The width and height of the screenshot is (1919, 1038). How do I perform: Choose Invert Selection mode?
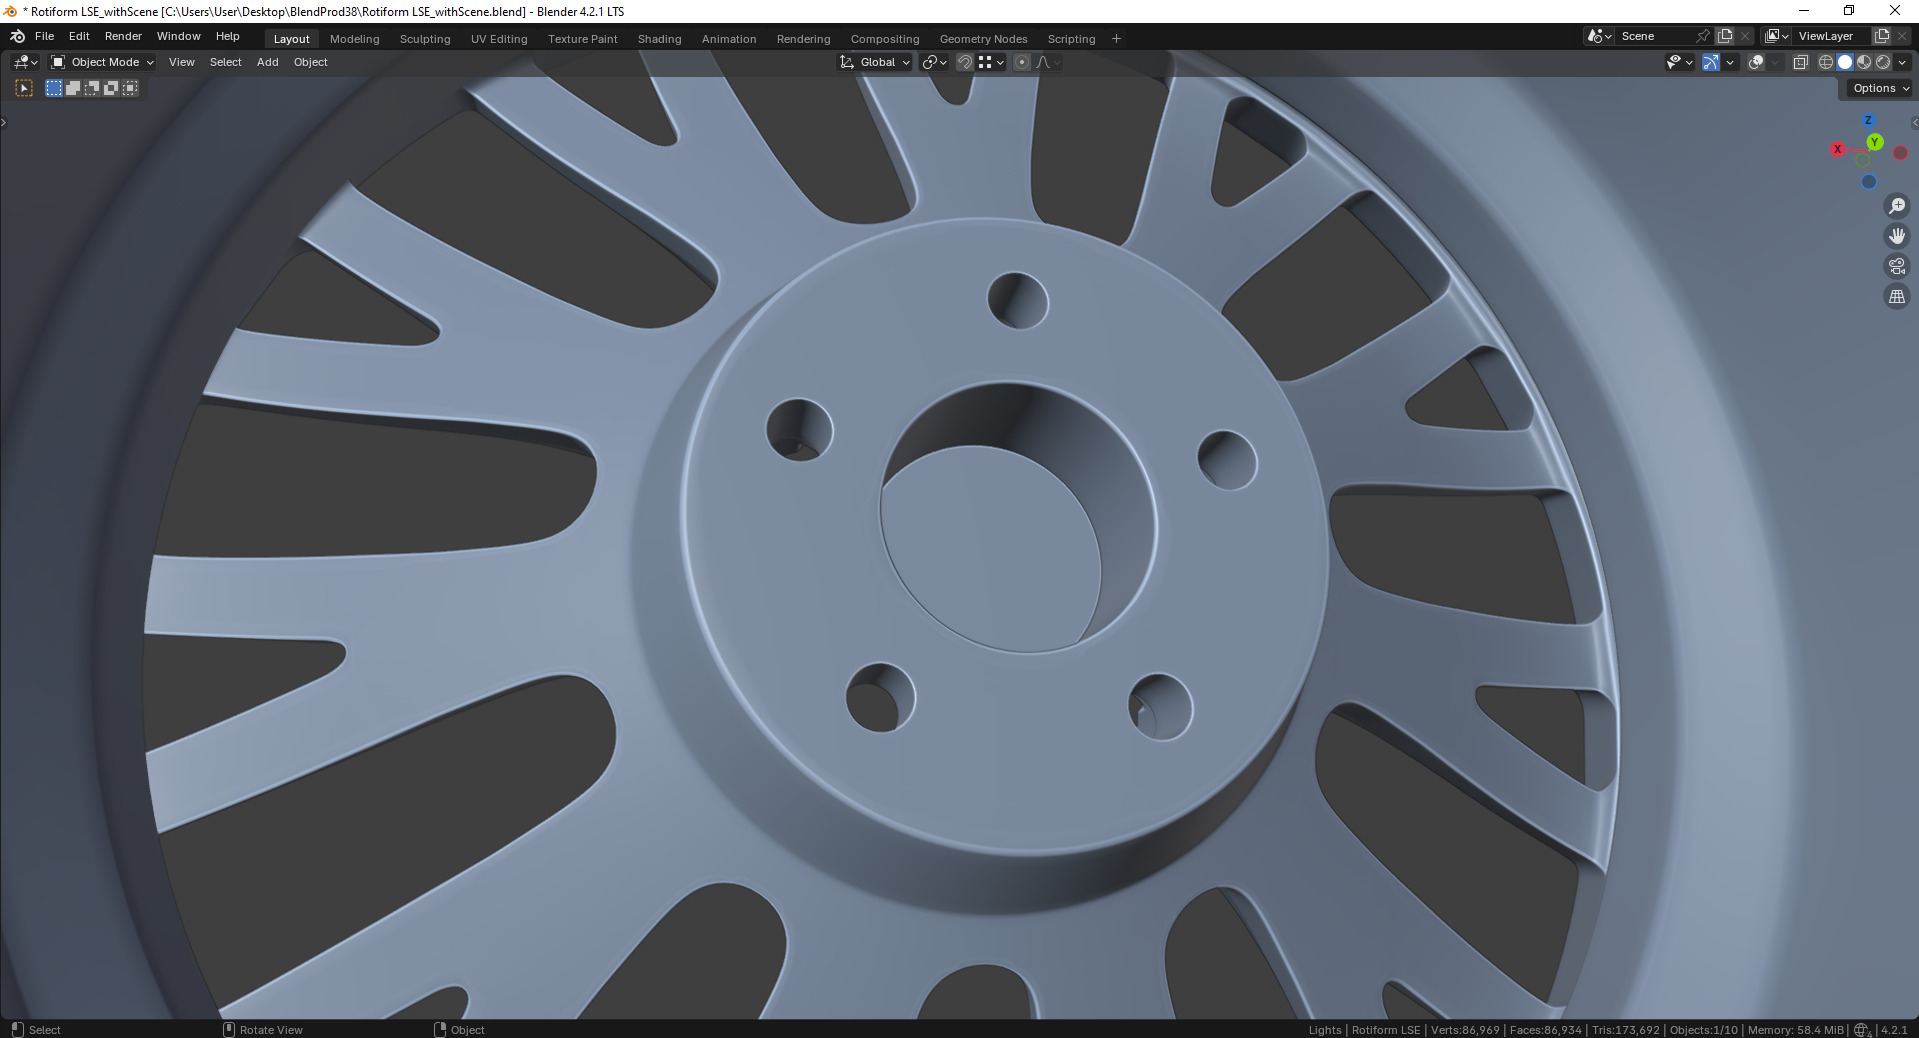(x=111, y=88)
